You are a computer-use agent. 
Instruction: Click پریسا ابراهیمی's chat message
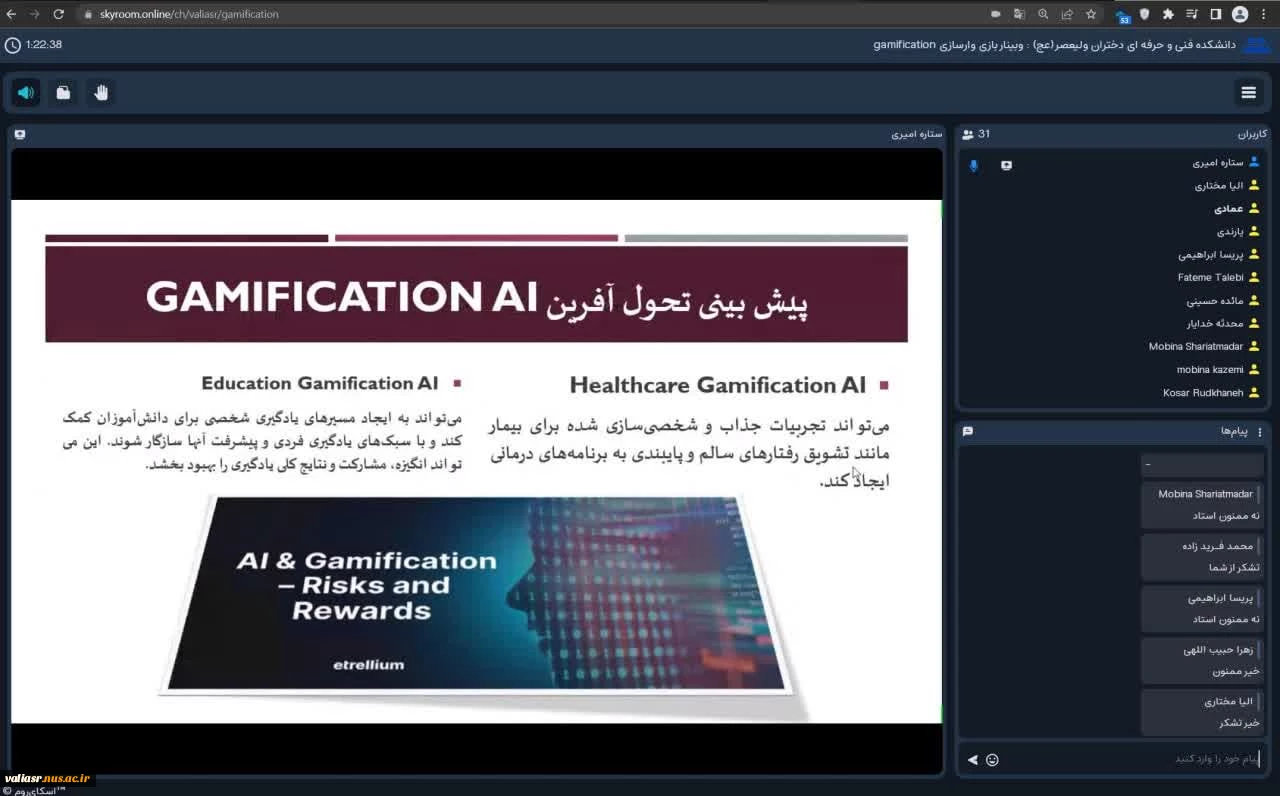tap(1202, 609)
